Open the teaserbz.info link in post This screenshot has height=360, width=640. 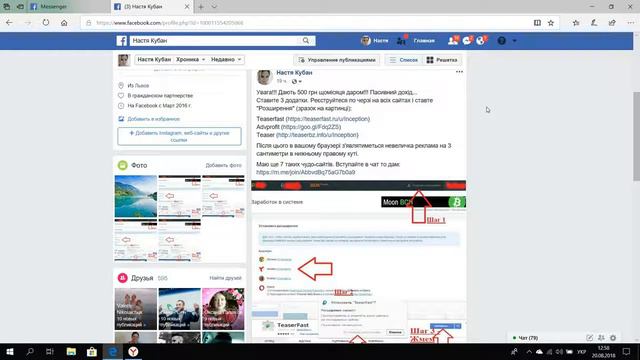(317, 135)
